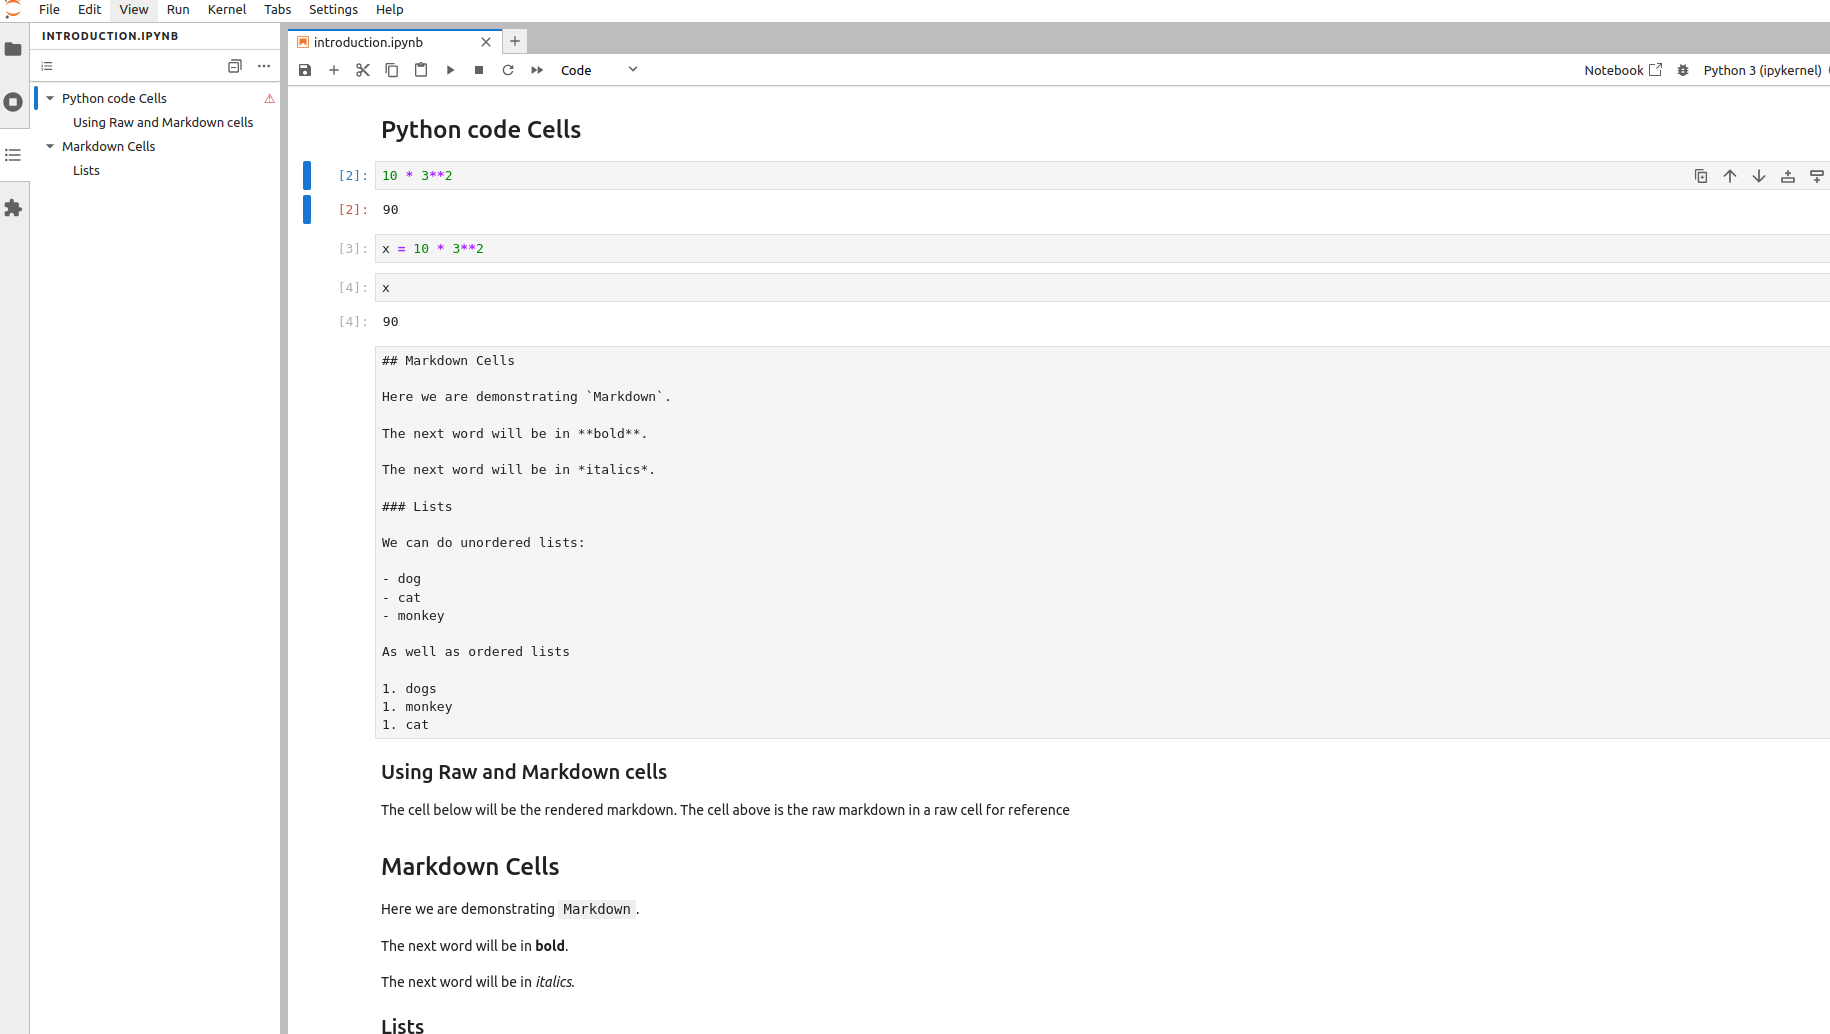Collapse the Python code Cells tree section
Image resolution: width=1830 pixels, height=1034 pixels.
[50, 98]
